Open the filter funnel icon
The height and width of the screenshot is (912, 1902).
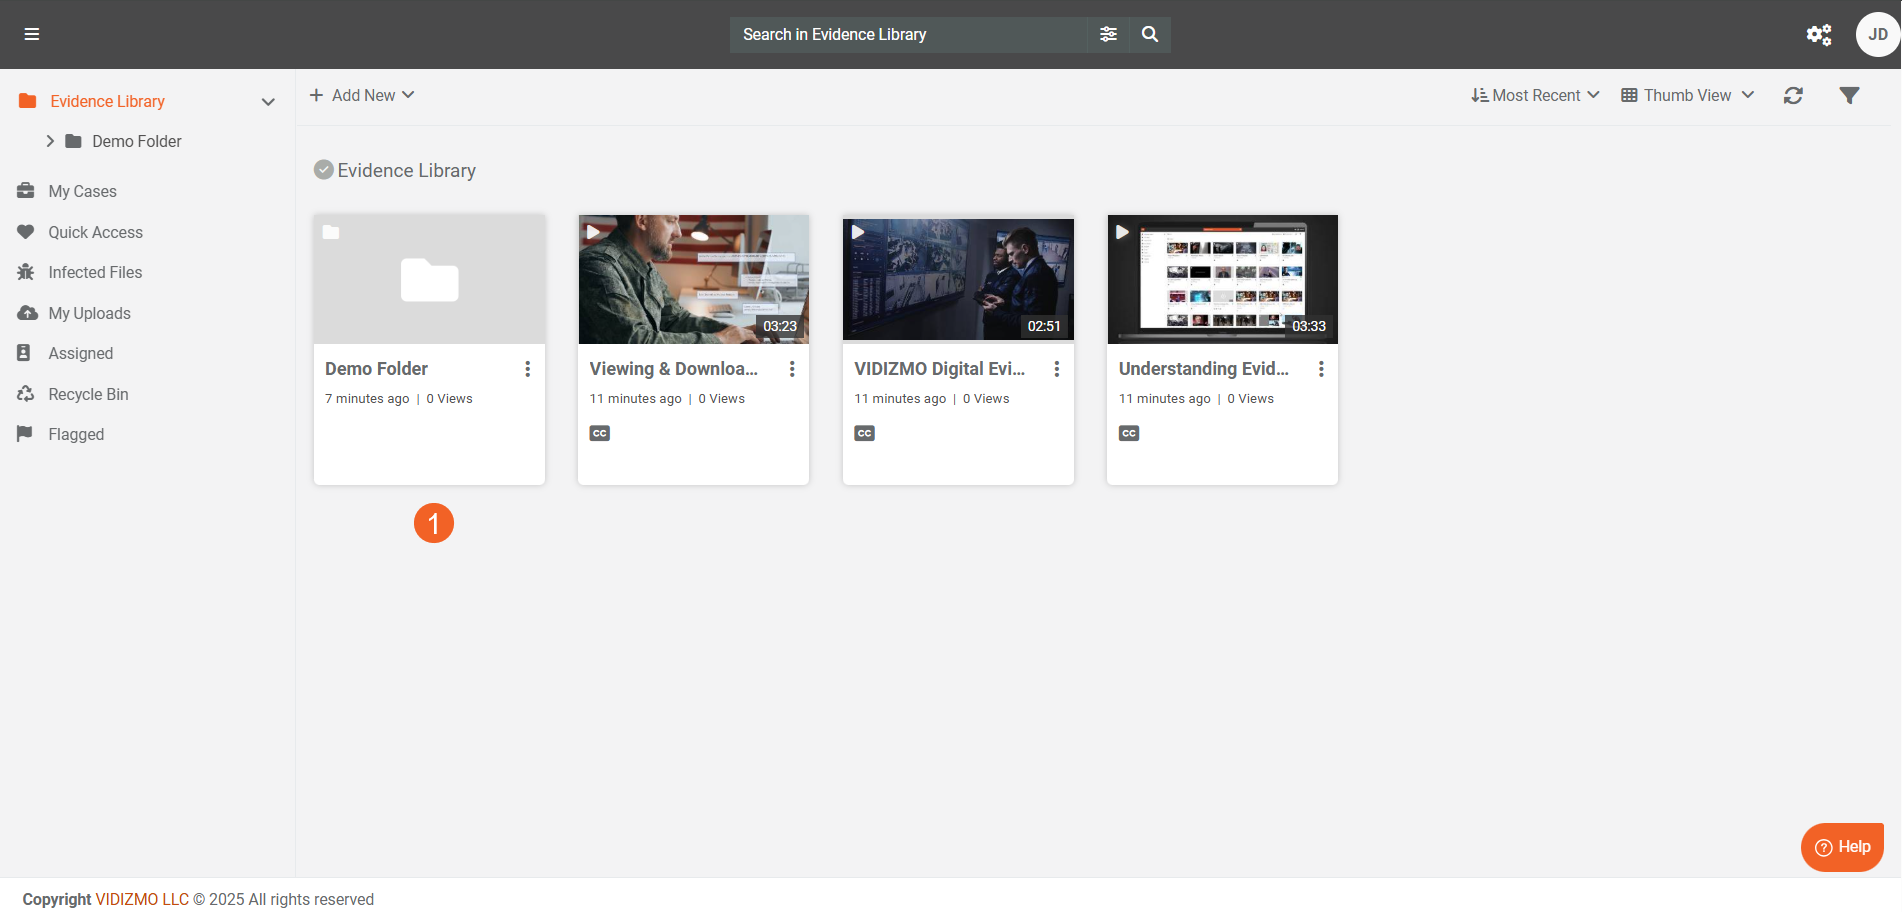(1849, 96)
